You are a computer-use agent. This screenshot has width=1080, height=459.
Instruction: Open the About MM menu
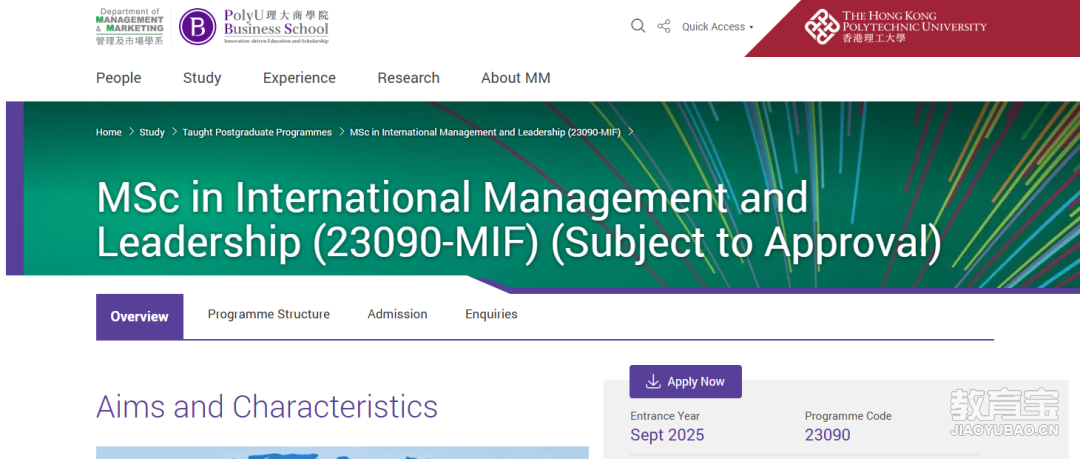point(516,78)
